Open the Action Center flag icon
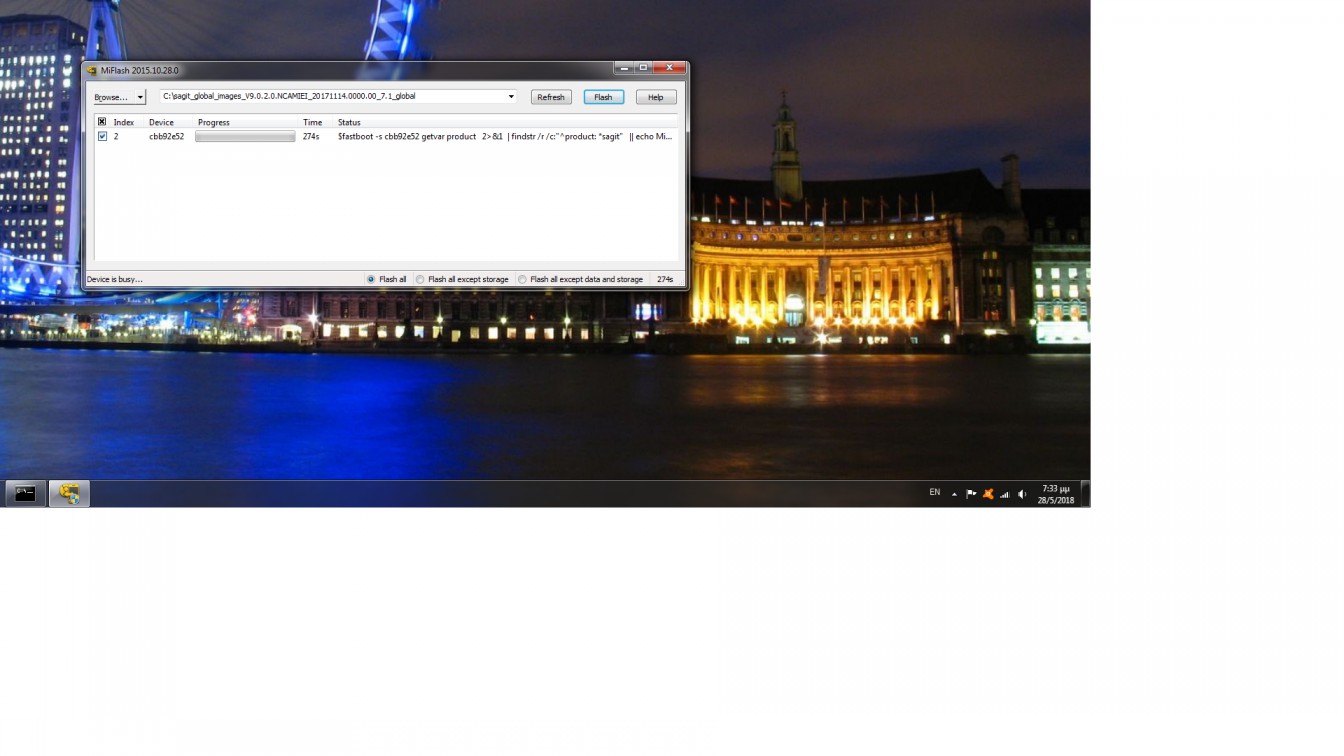1344x756 pixels. click(971, 494)
